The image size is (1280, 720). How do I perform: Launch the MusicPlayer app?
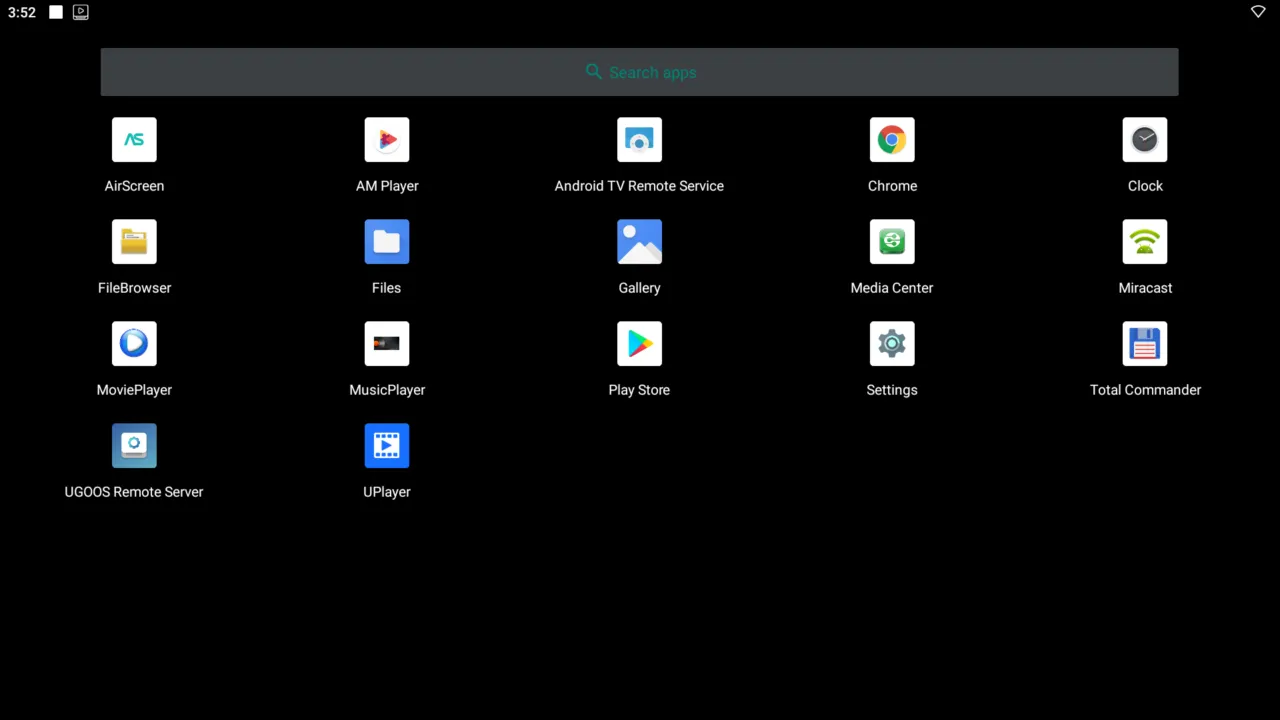(387, 344)
